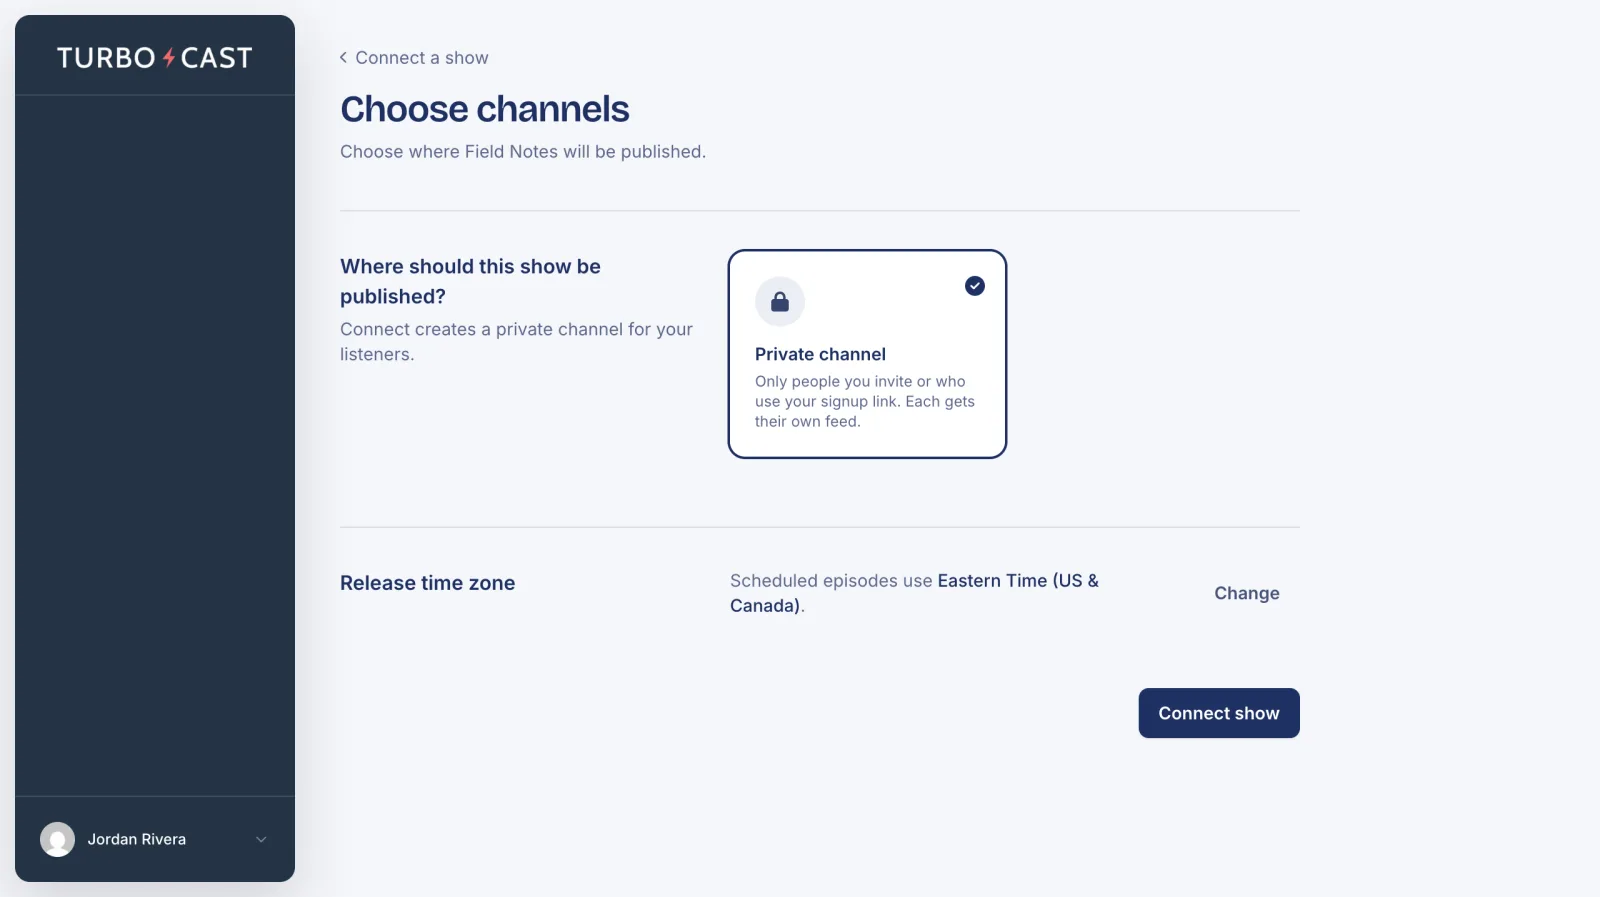This screenshot has width=1600, height=897.
Task: Click the Private channel title
Action: pos(820,354)
